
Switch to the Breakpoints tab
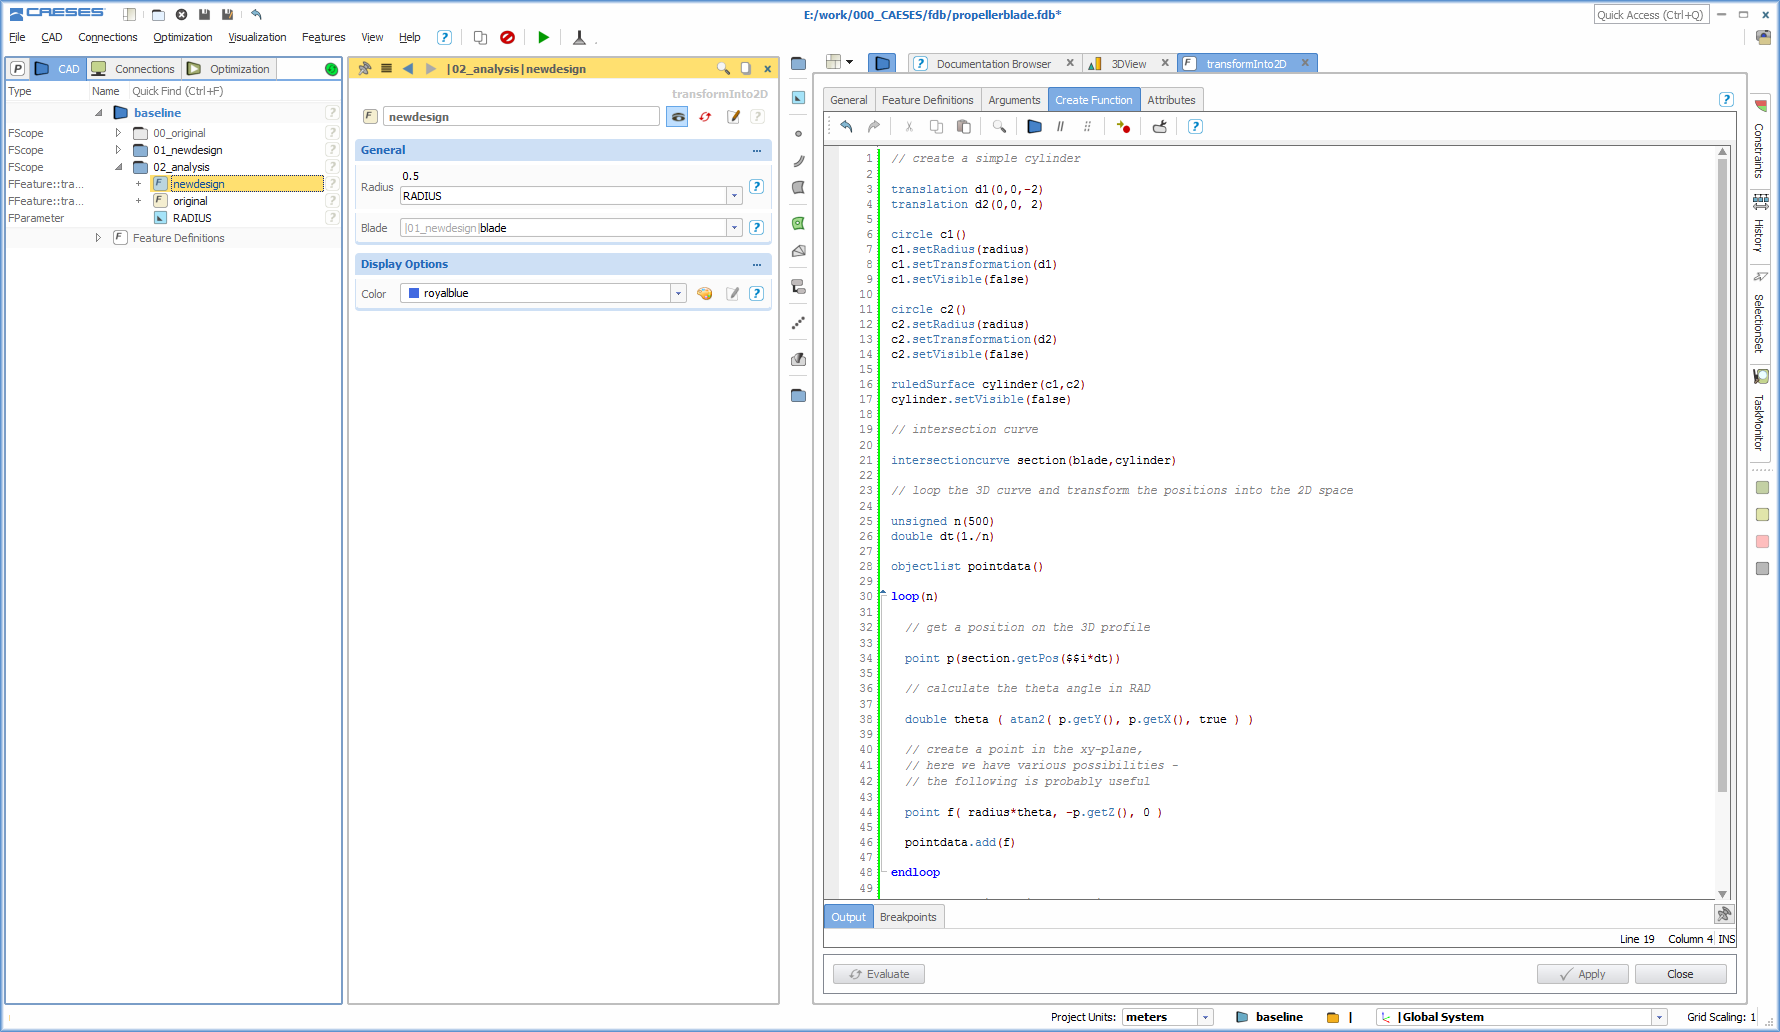tap(908, 917)
